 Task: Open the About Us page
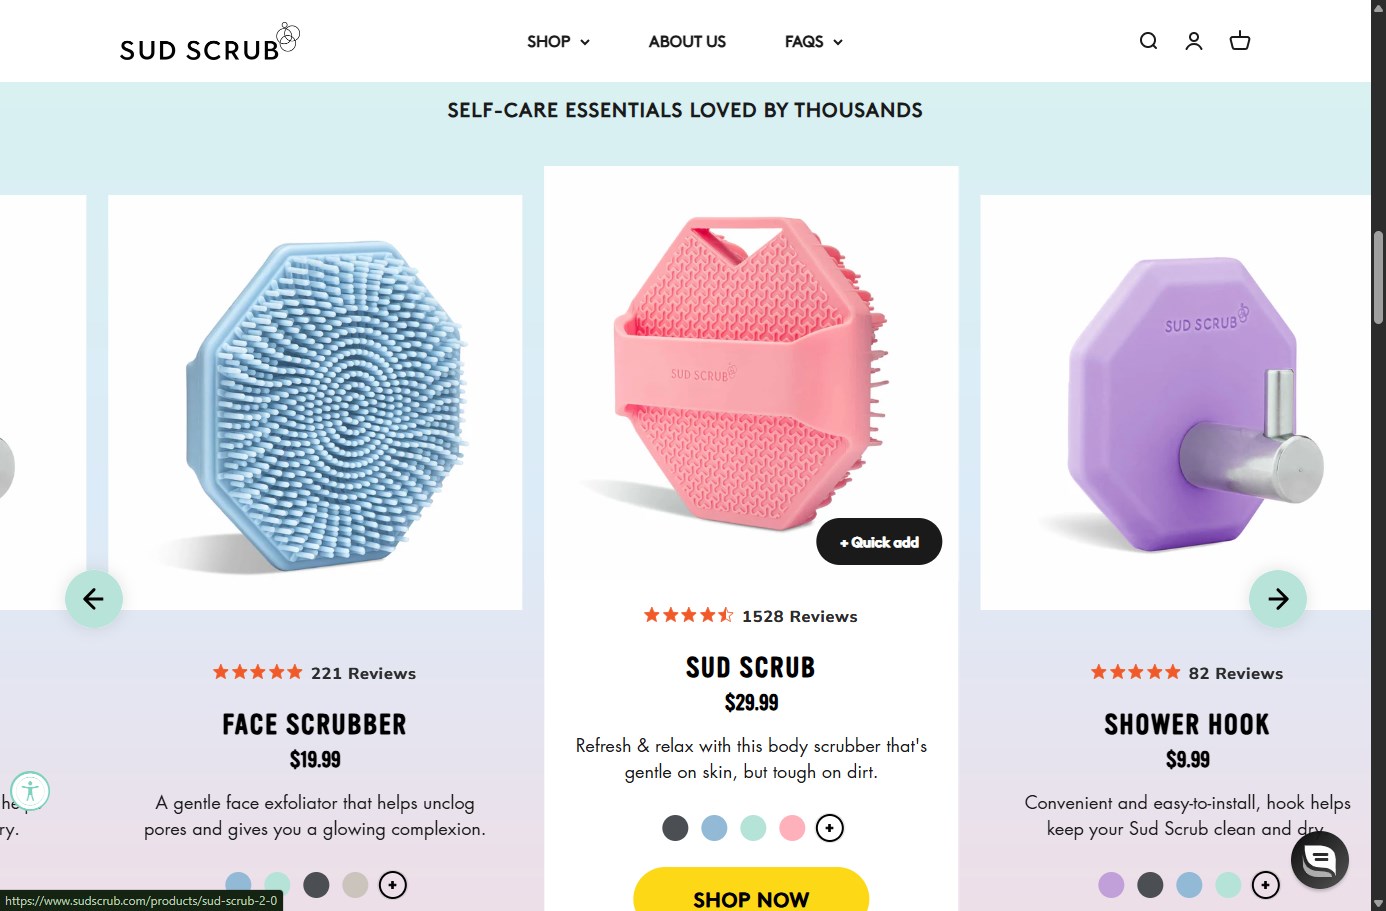point(687,42)
